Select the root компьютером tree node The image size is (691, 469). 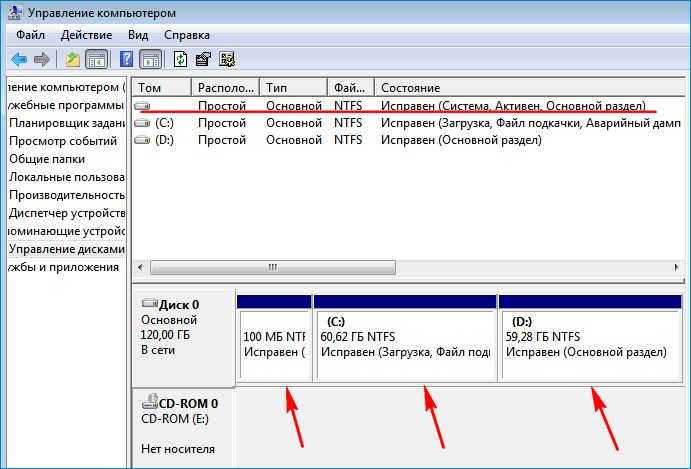(67, 87)
